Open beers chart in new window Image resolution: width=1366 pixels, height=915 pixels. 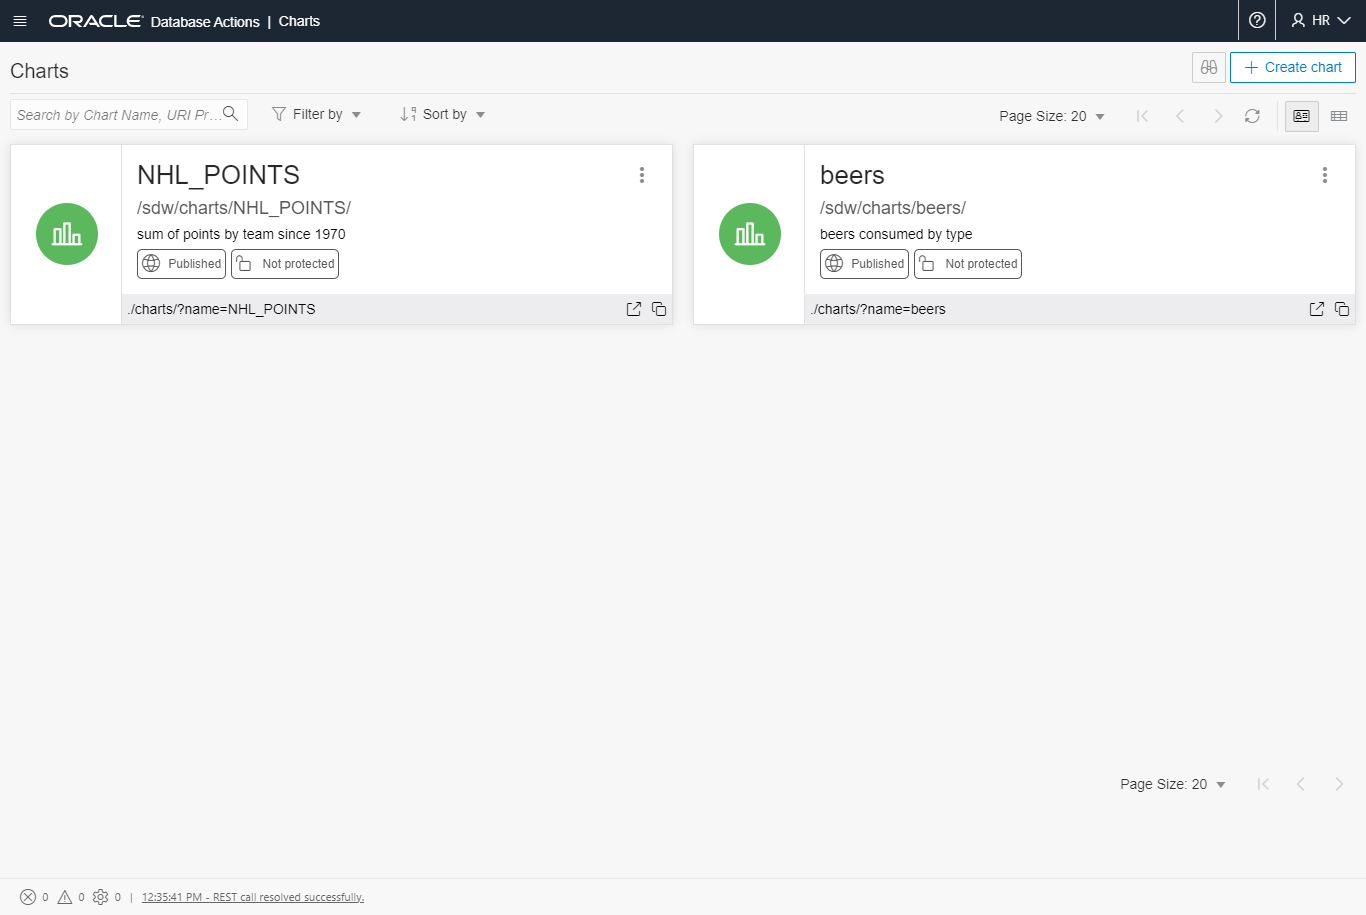tap(1317, 309)
